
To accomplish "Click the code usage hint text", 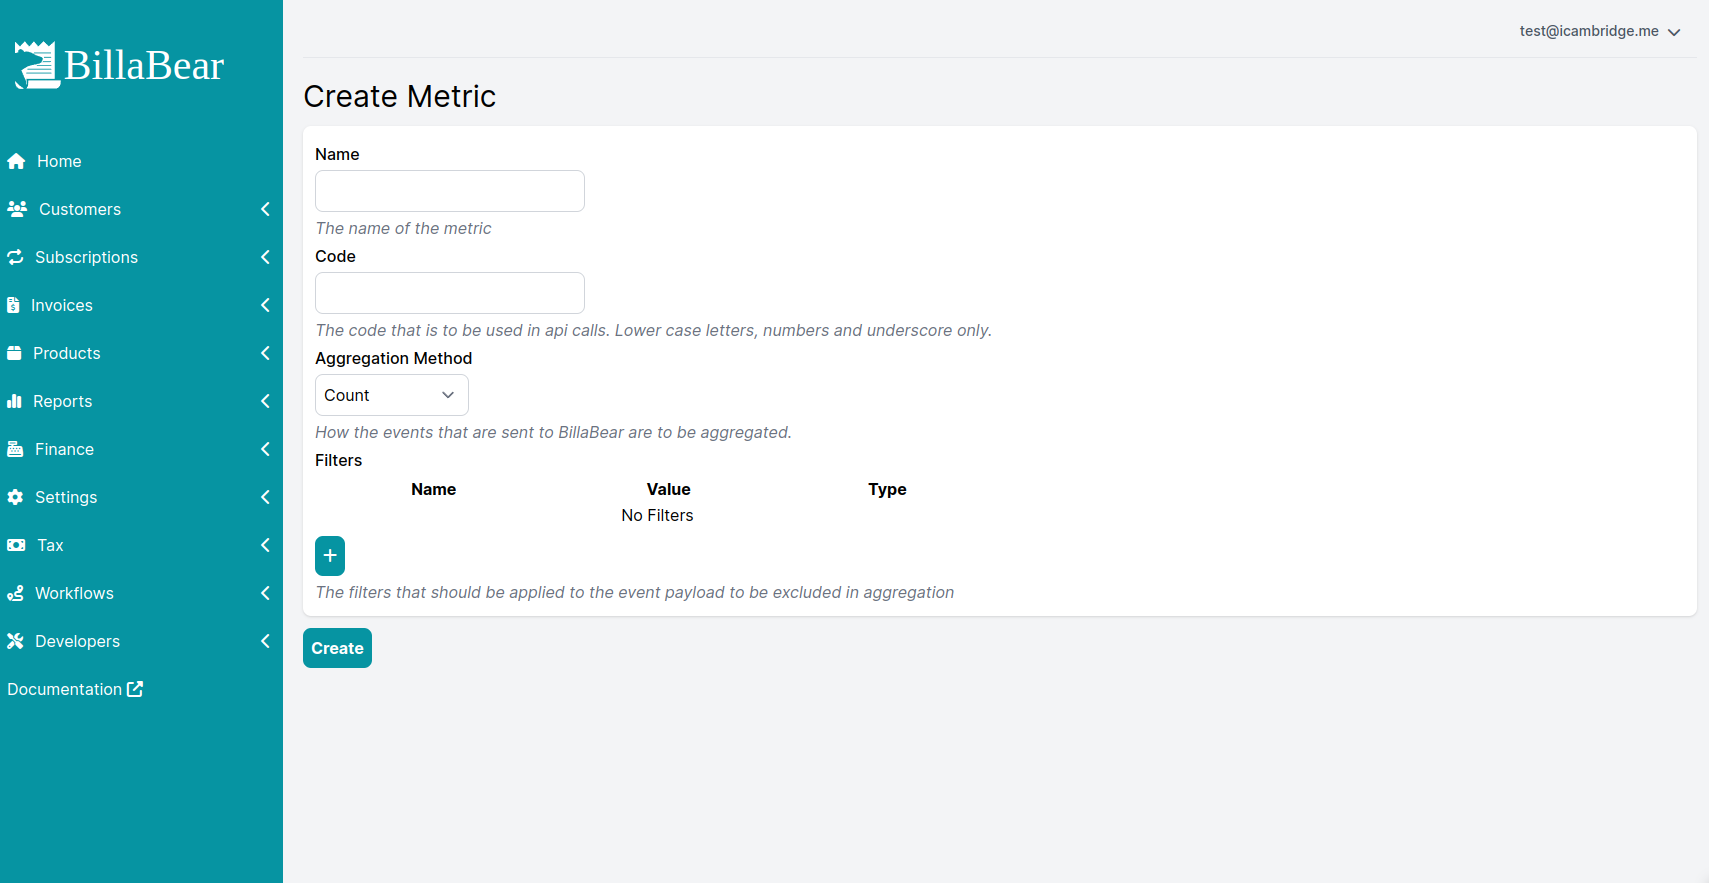I will coord(653,330).
